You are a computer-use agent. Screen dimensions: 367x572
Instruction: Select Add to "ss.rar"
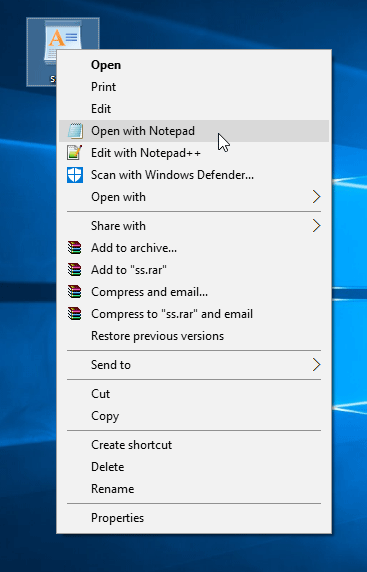point(194,270)
